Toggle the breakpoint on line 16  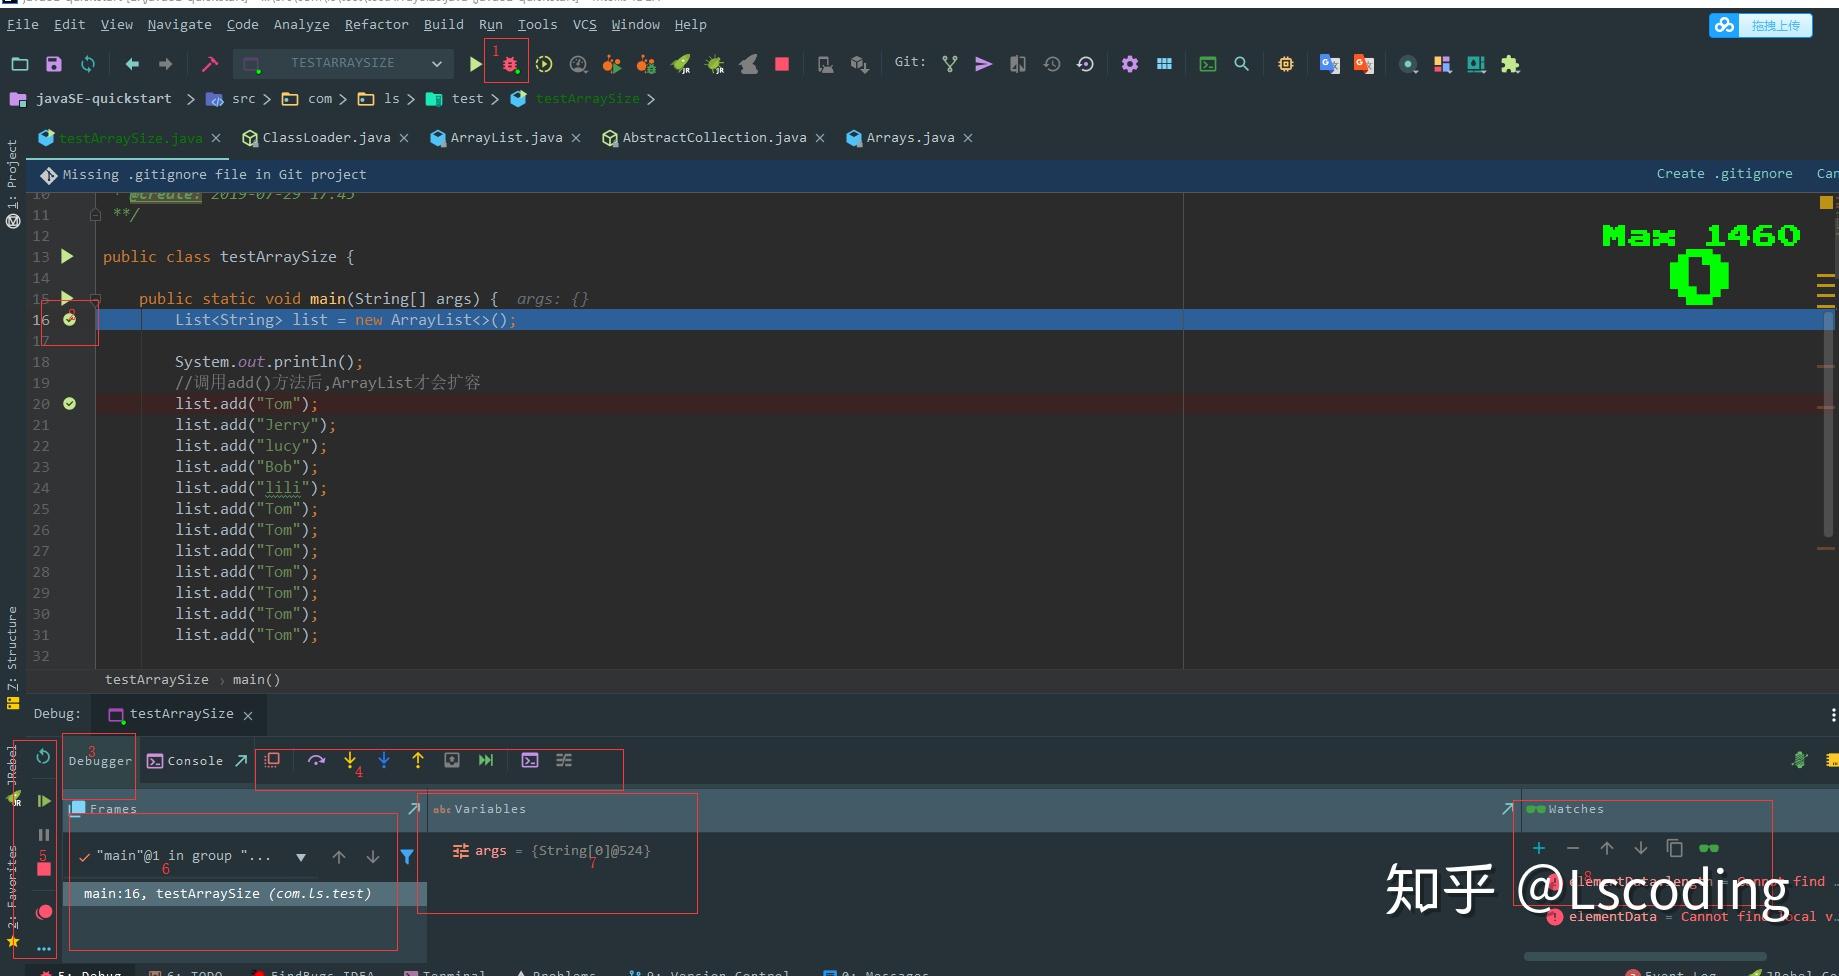[69, 320]
